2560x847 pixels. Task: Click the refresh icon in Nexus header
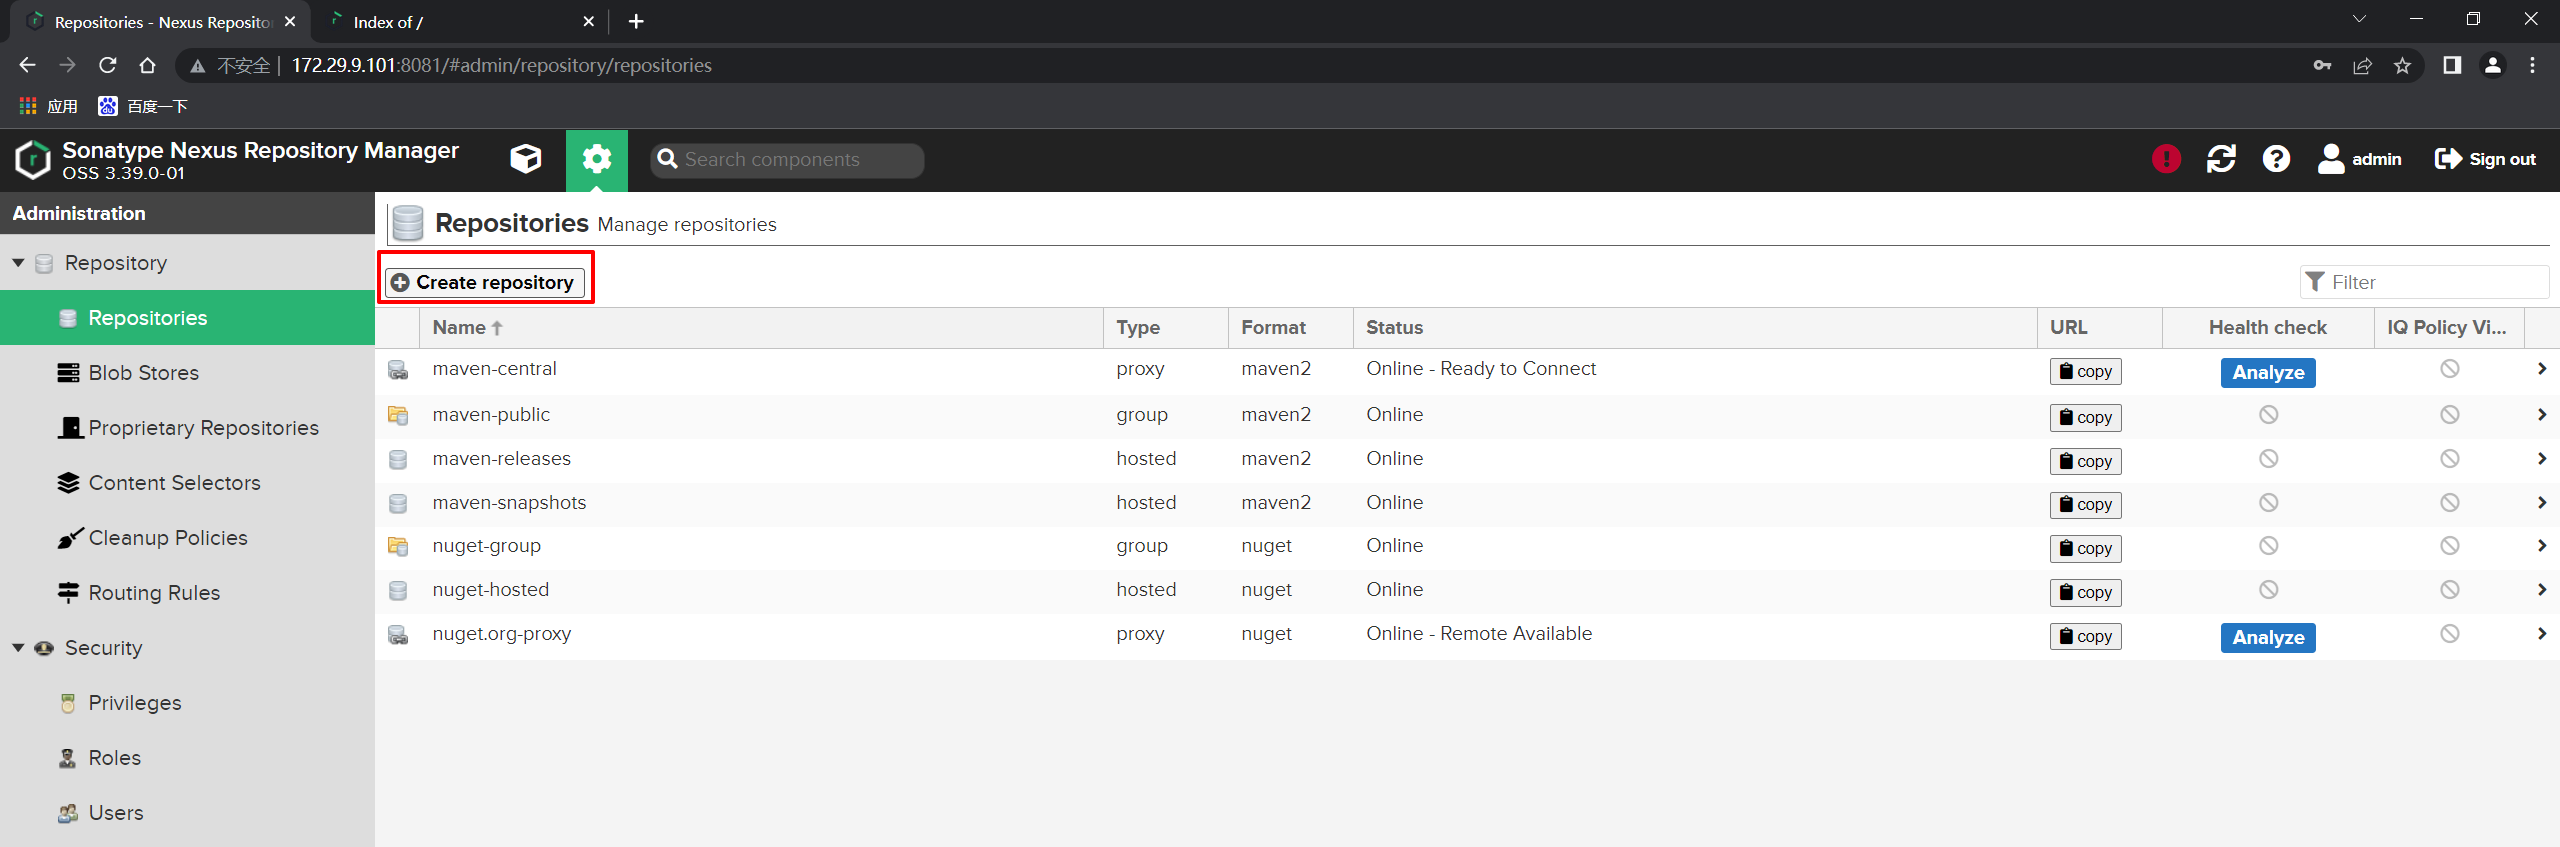2221,159
